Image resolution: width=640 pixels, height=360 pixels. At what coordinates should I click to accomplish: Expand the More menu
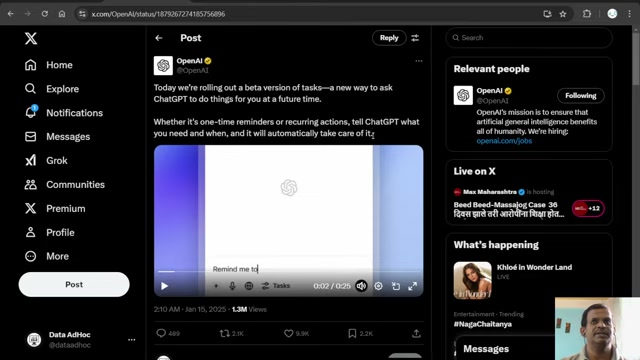coord(47,256)
